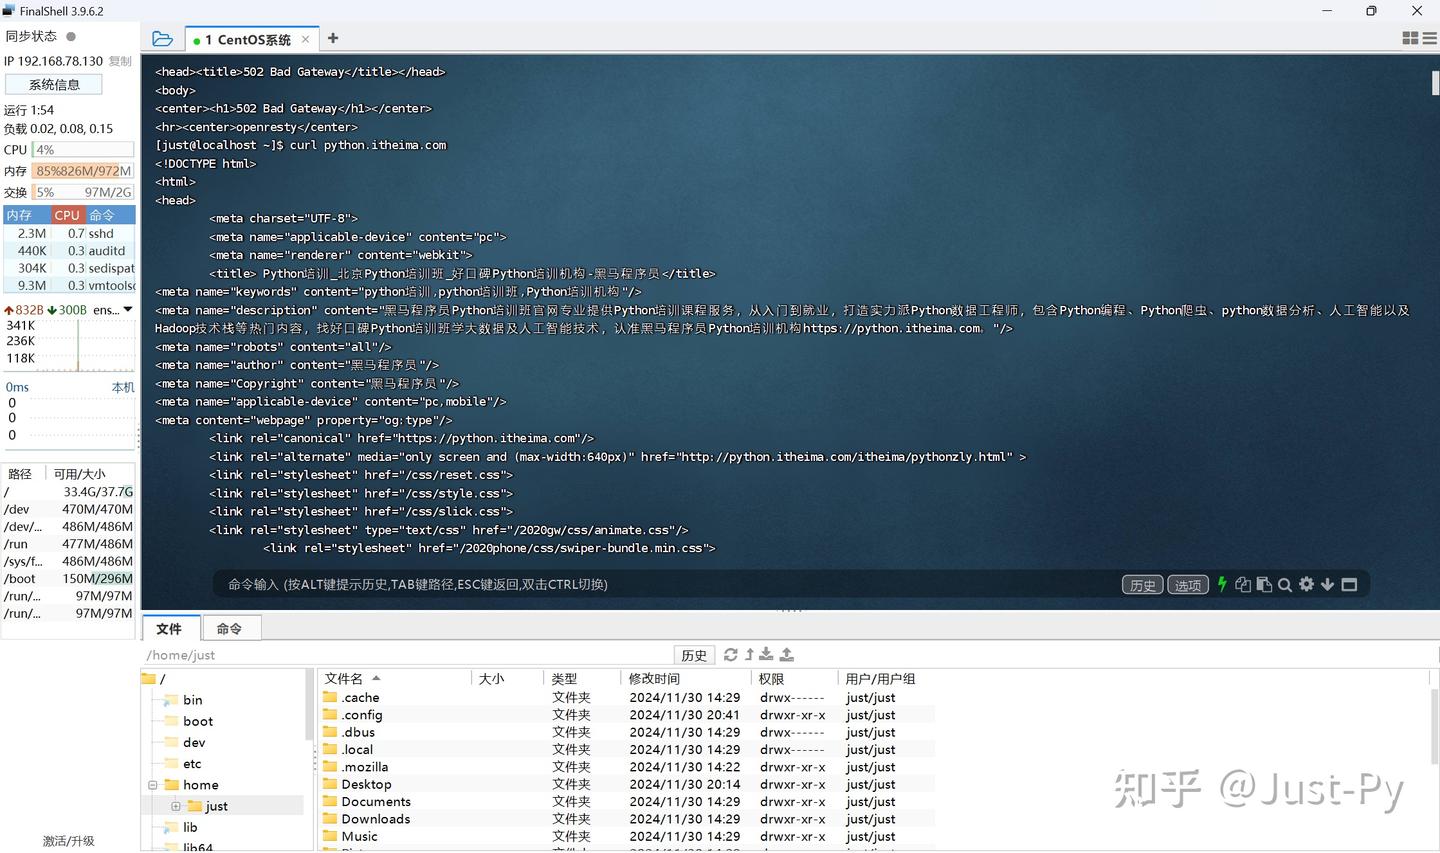Viewport: 1440px width, 853px height.
Task: Sort processes by 内存 column
Action: click(27, 215)
